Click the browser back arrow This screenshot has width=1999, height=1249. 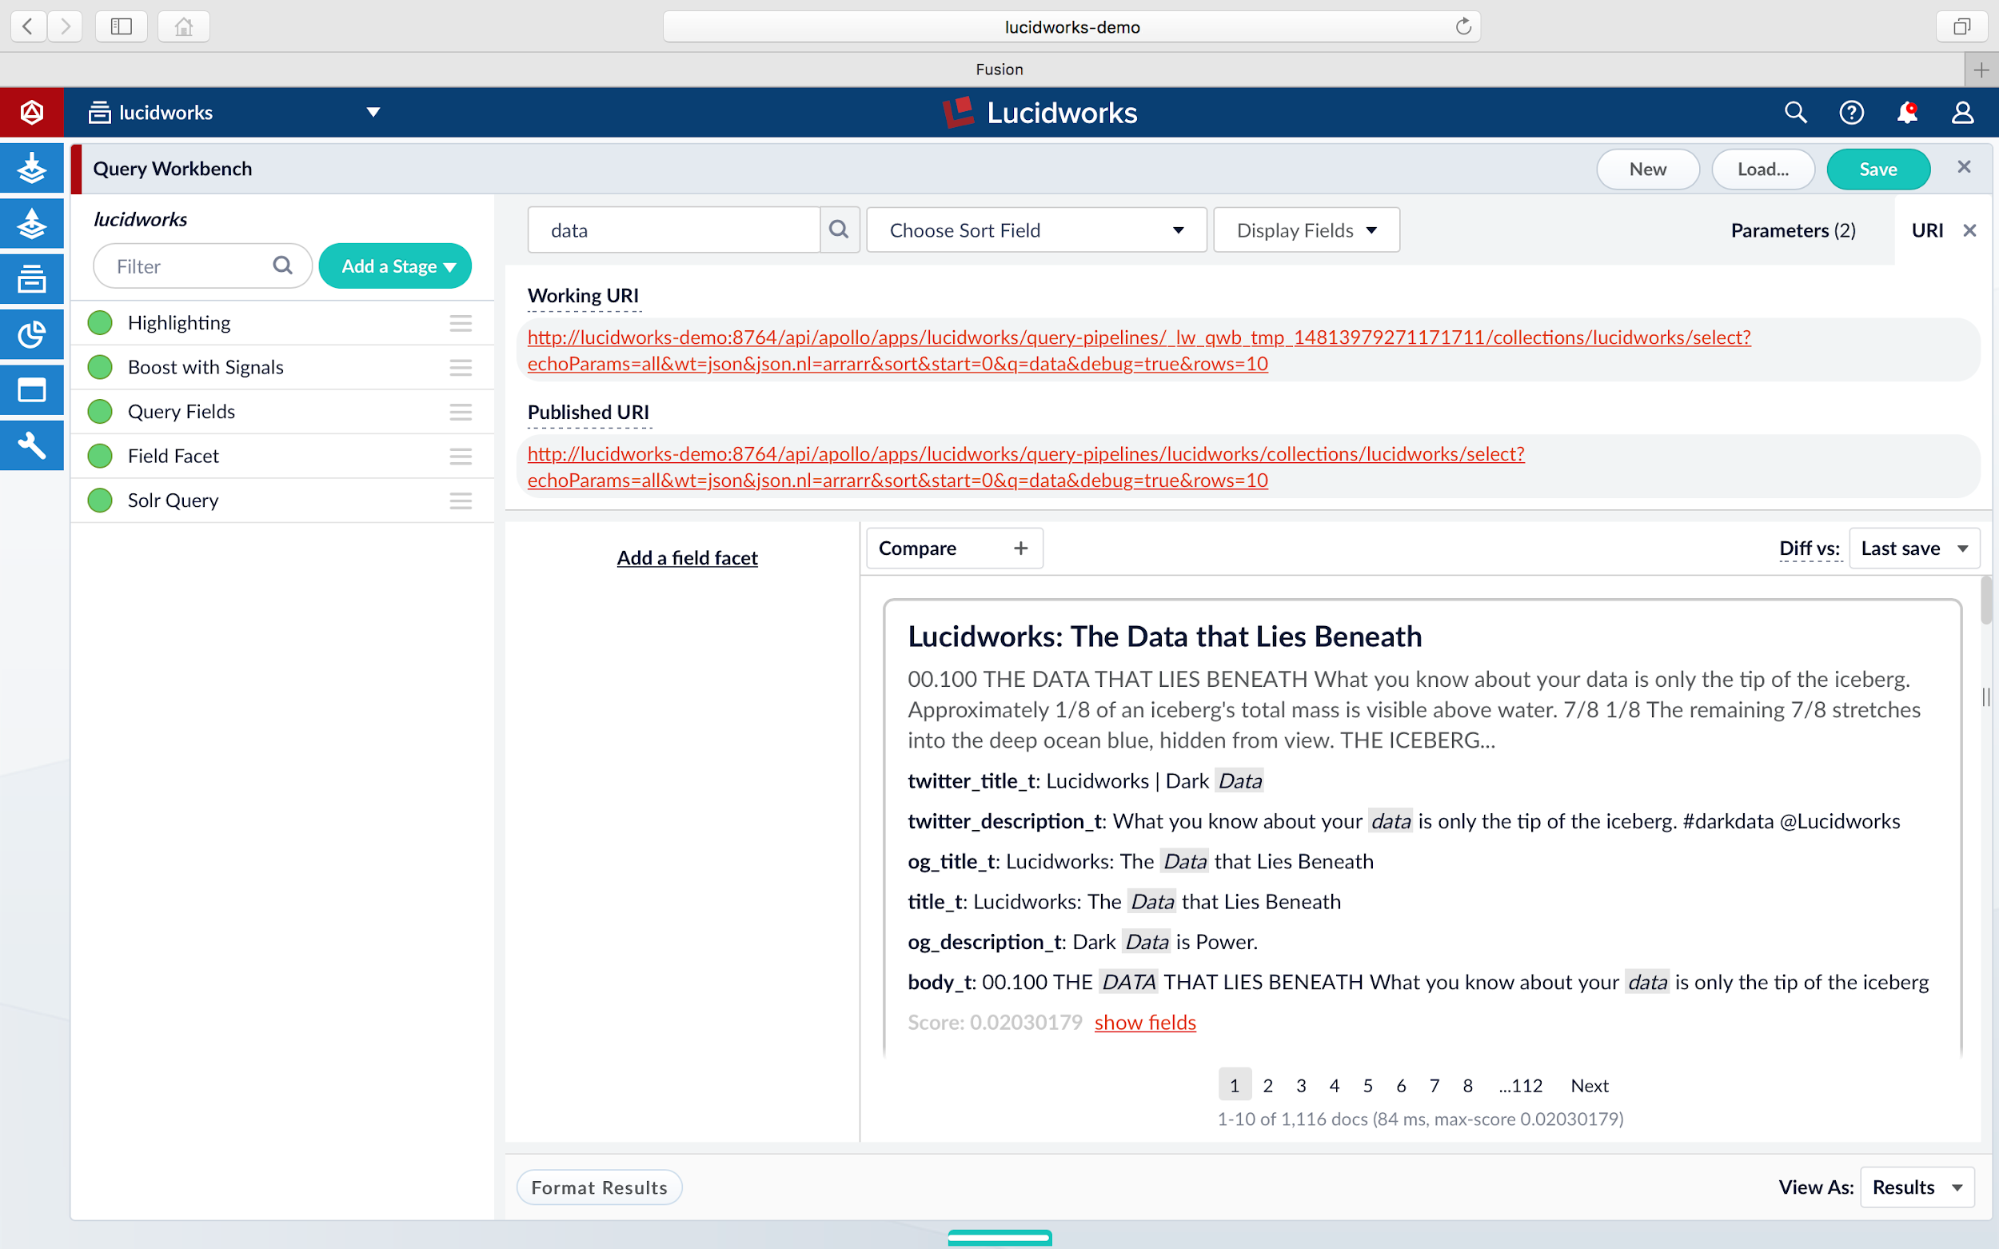coord(28,26)
